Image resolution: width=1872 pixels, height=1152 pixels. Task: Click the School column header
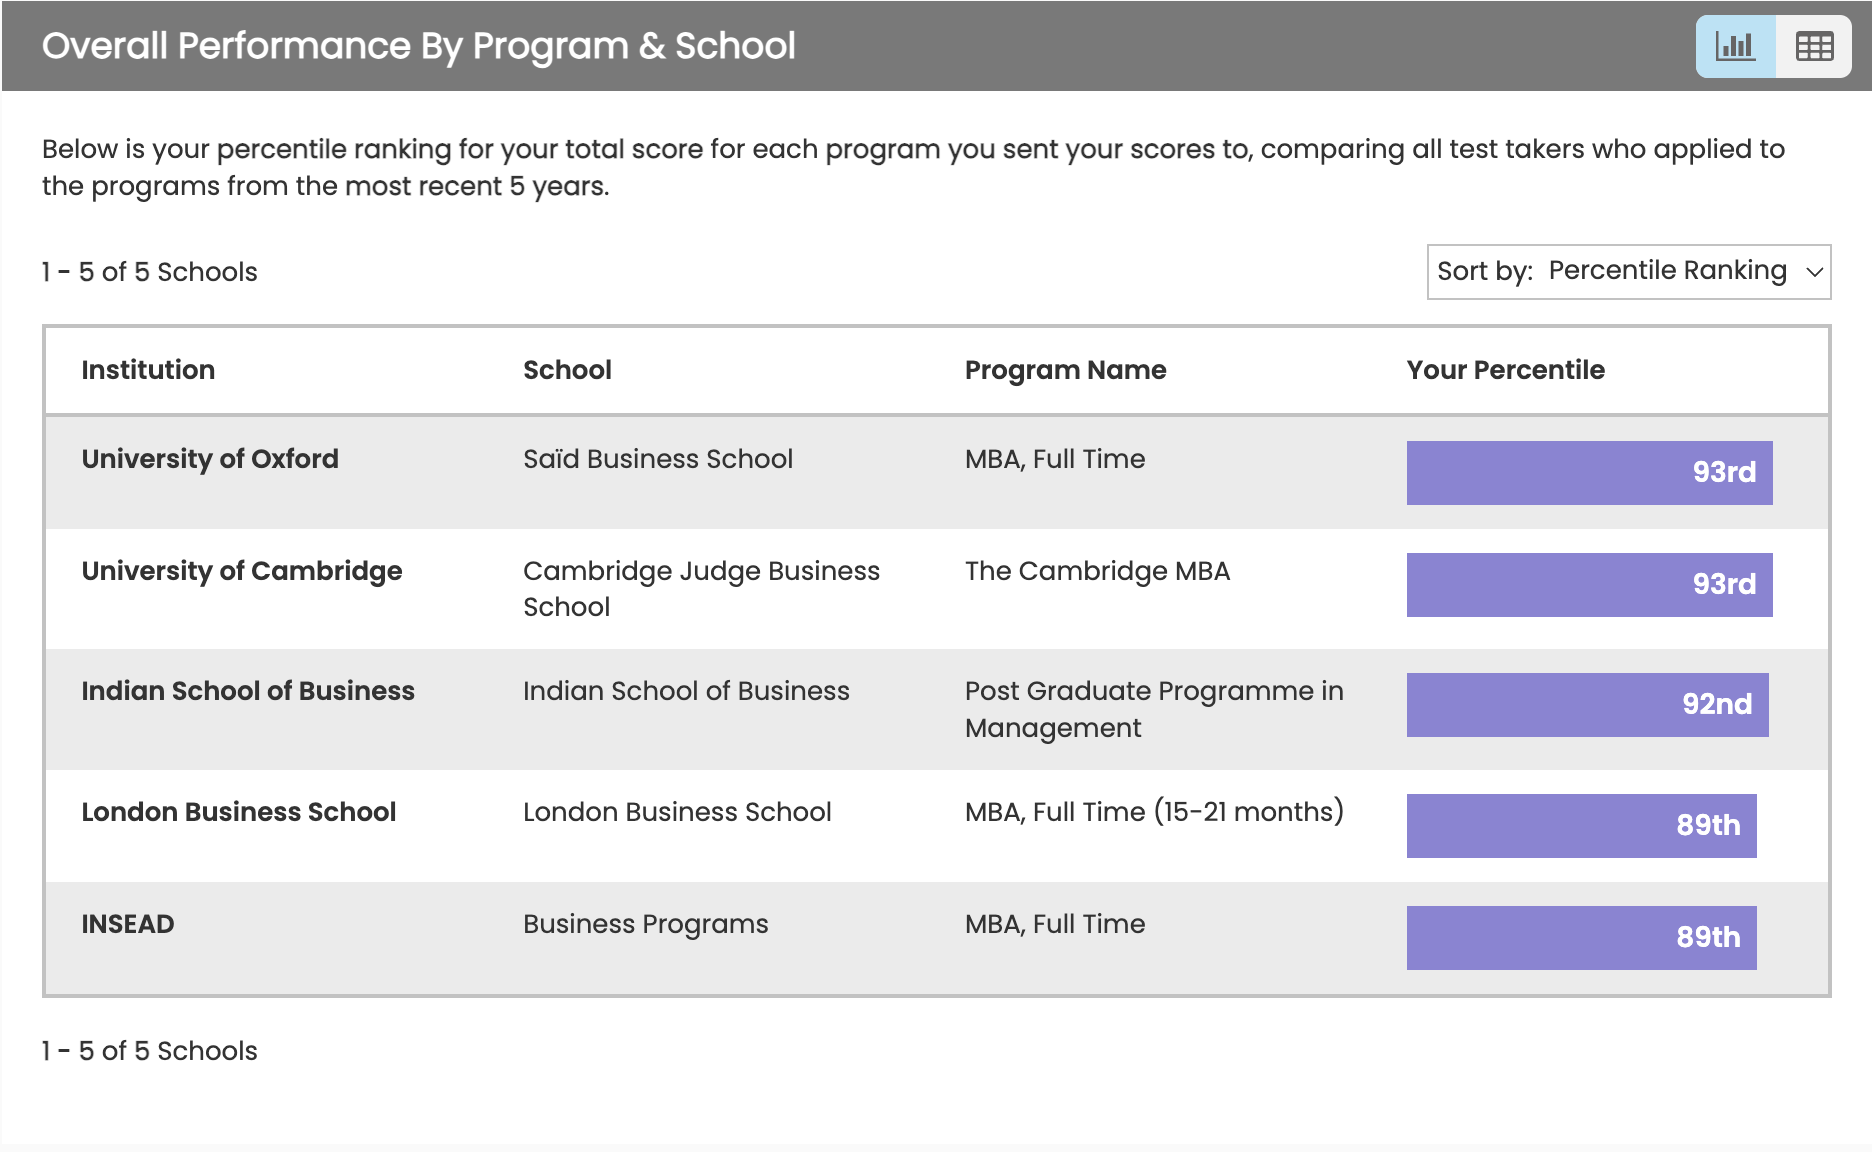coord(567,370)
